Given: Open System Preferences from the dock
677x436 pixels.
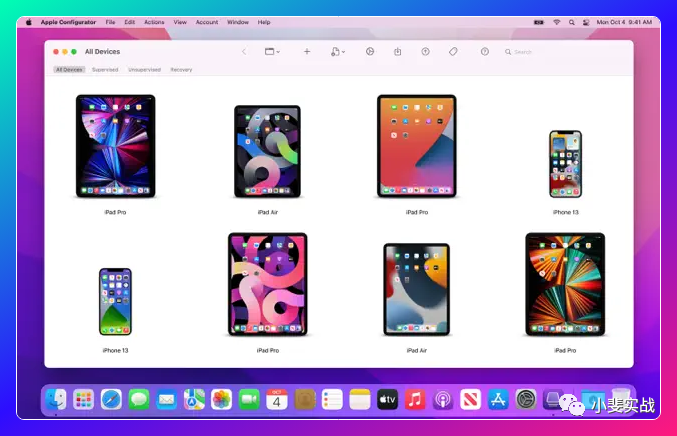Looking at the screenshot, I should [x=526, y=399].
